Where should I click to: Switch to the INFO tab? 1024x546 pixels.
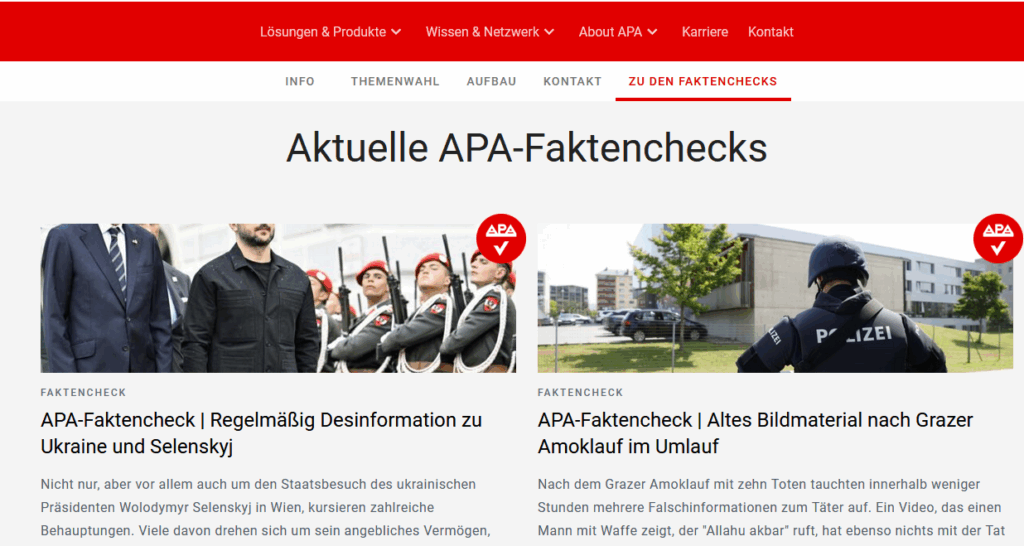(x=300, y=82)
